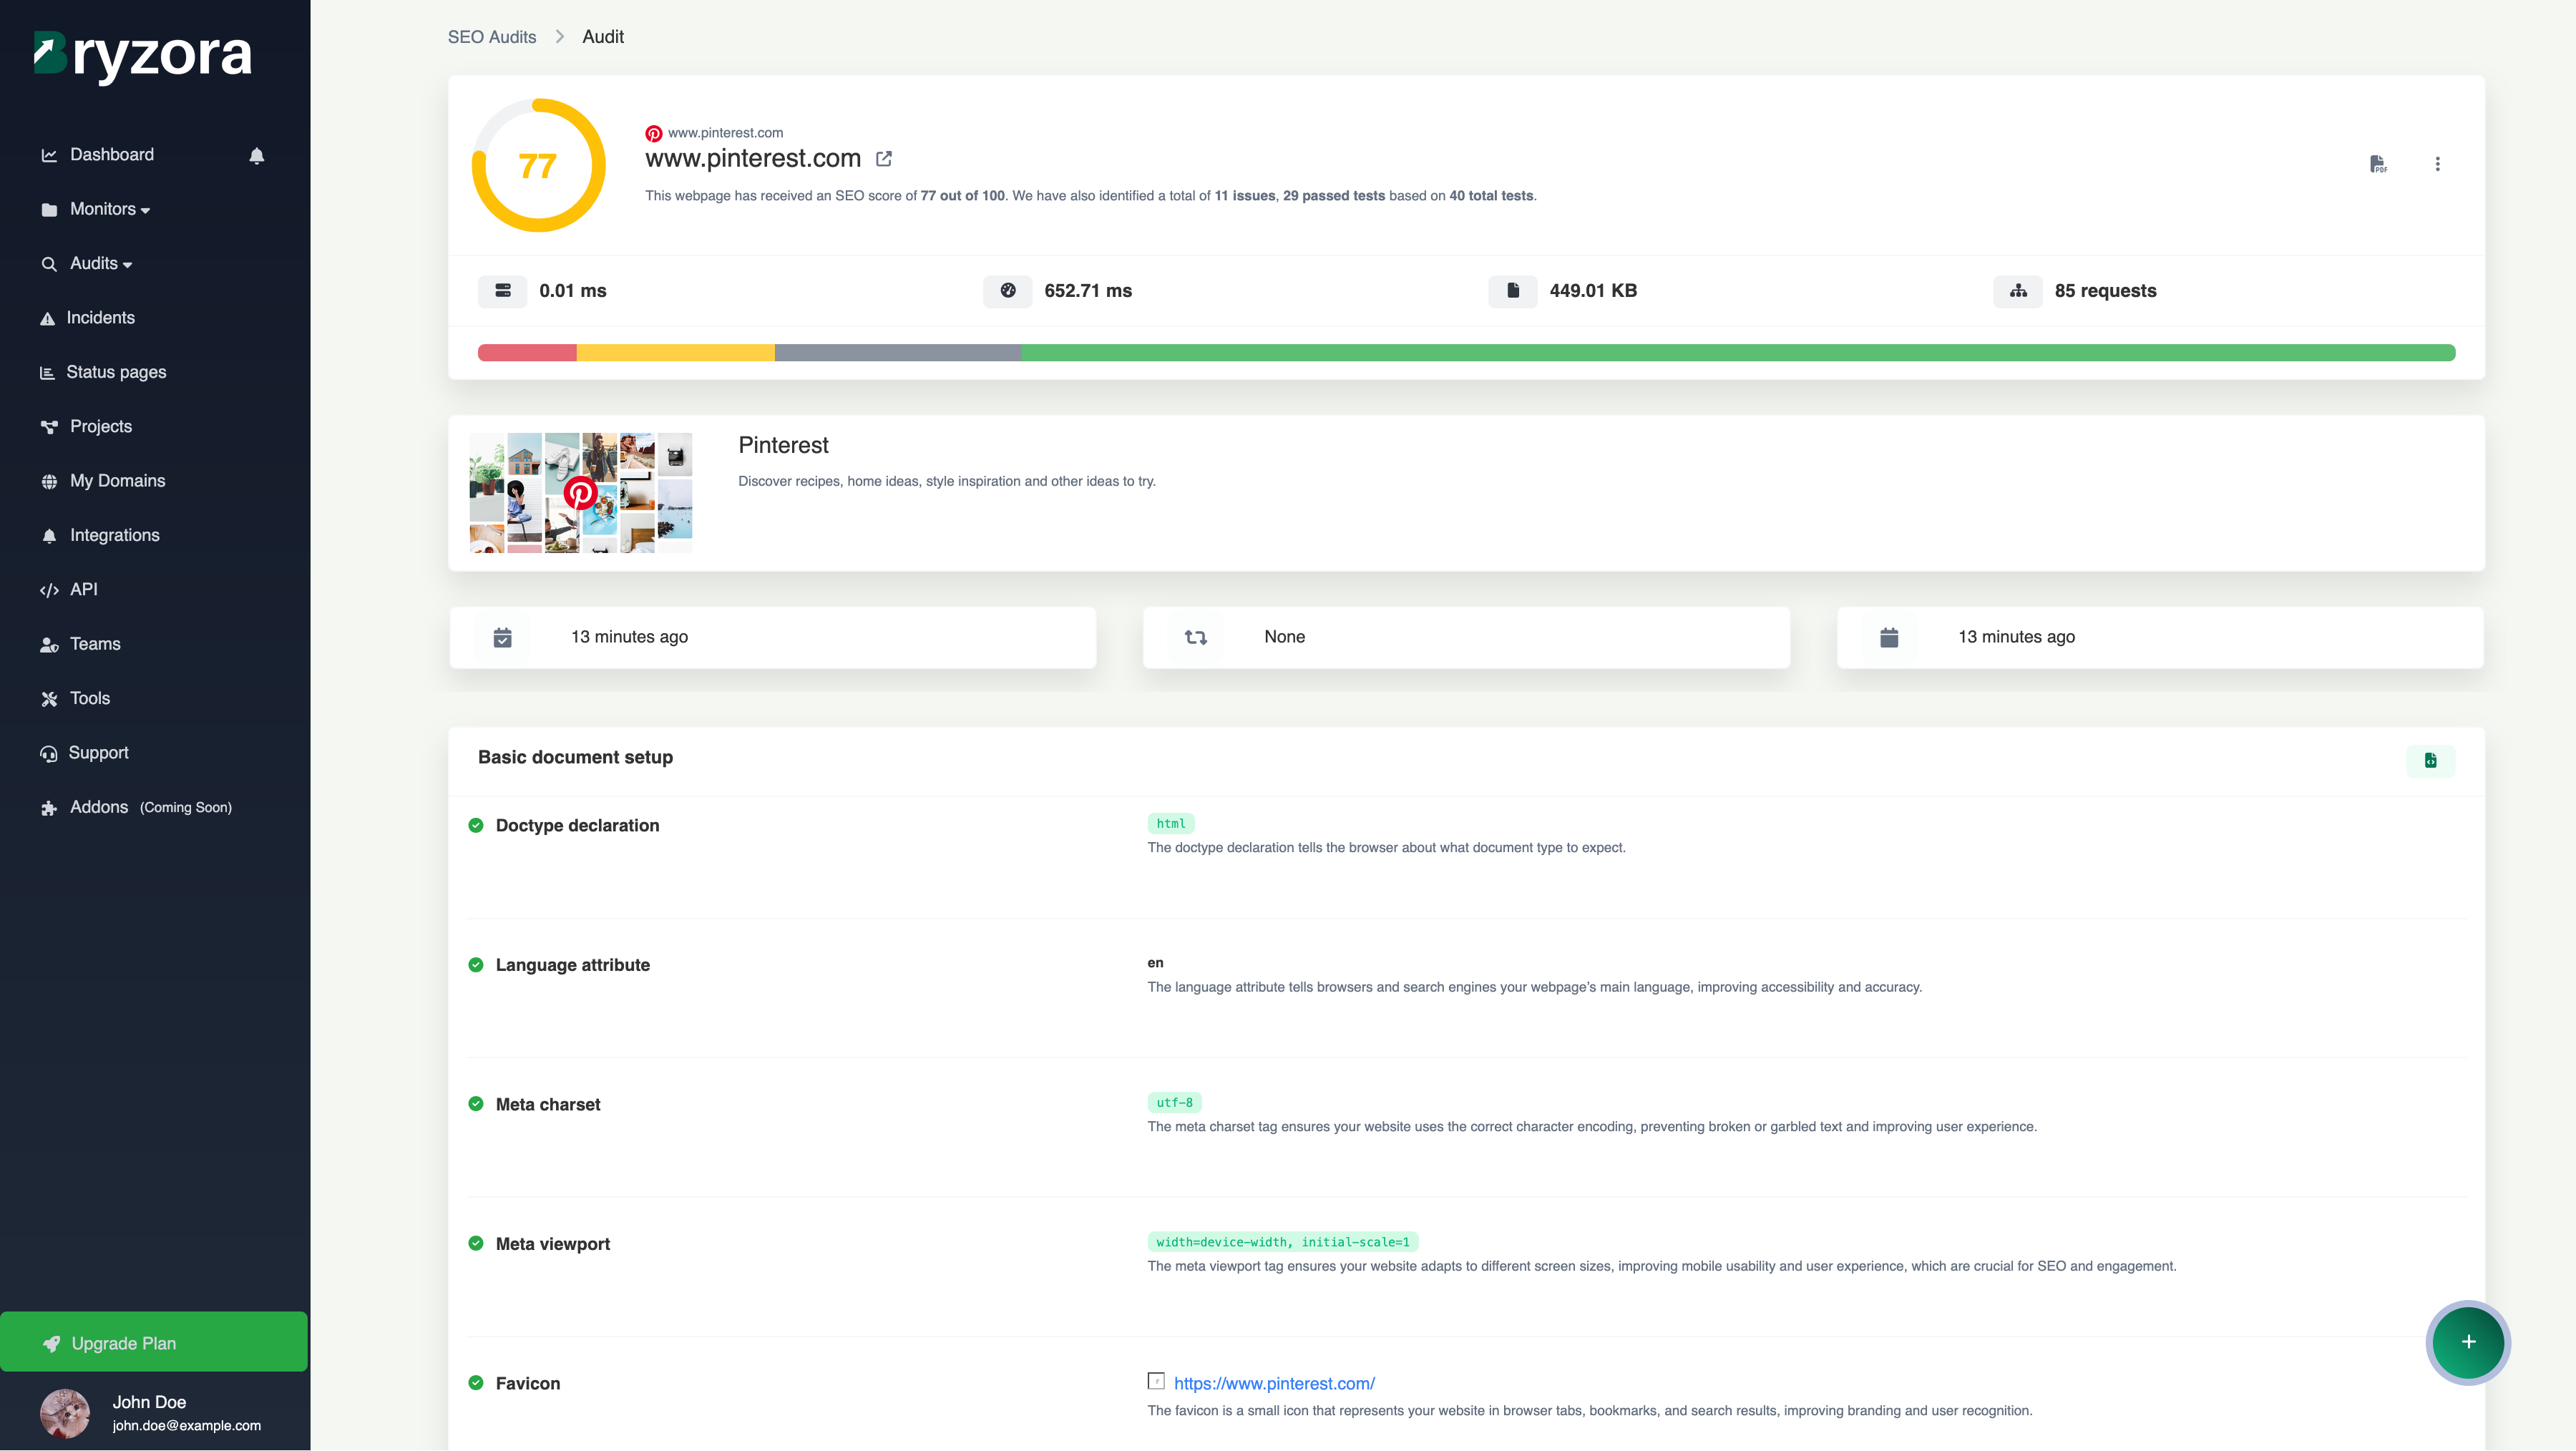The width and height of the screenshot is (2576, 1451).
Task: Click the html doctype tag
Action: coord(1171,824)
